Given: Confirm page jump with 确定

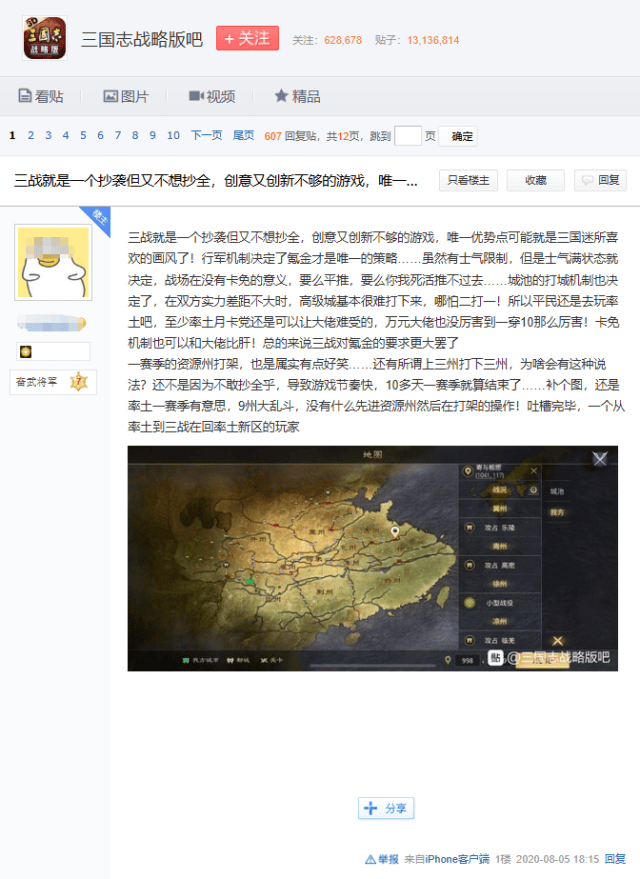Looking at the screenshot, I should (458, 136).
